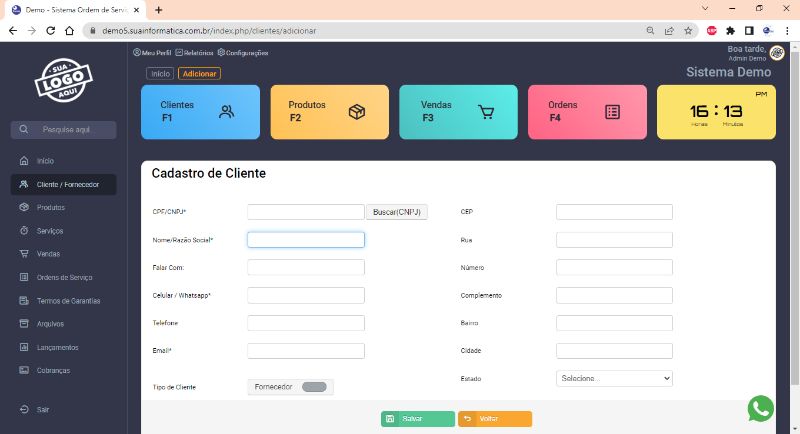The width and height of the screenshot is (800, 434).
Task: Click the WhatsApp chat floating icon
Action: click(761, 408)
